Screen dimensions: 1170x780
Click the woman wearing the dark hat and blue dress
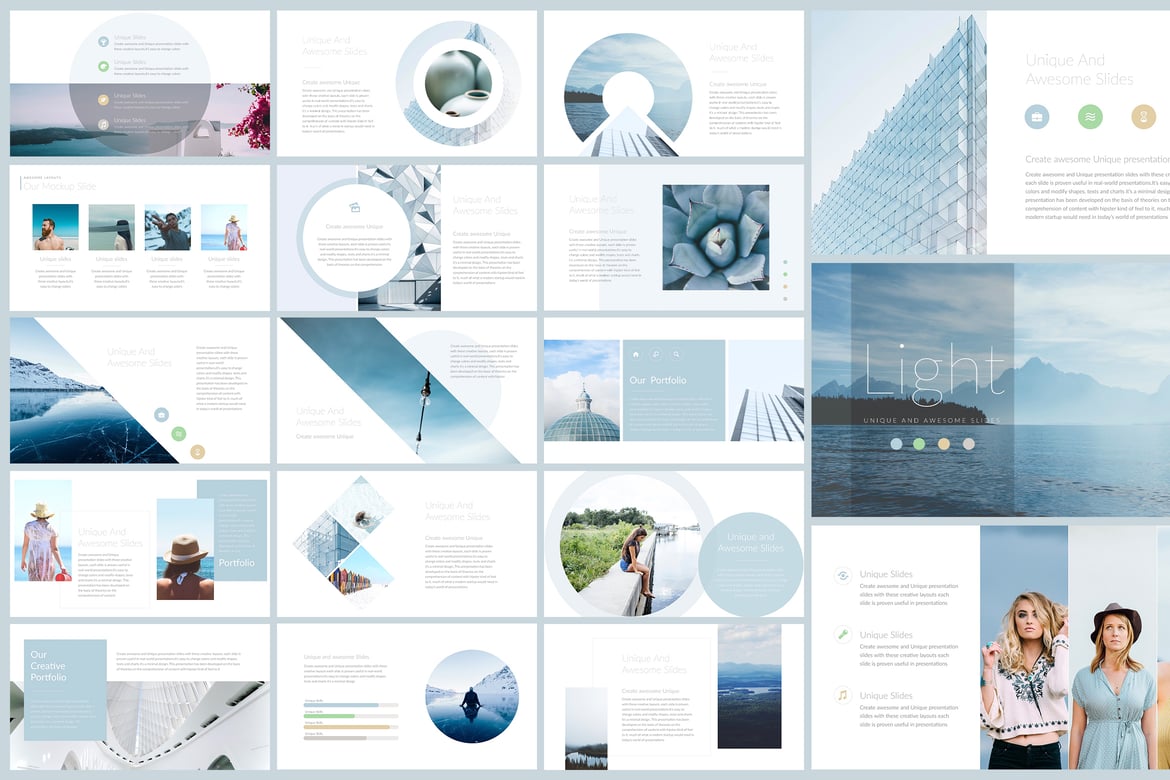1114,687
